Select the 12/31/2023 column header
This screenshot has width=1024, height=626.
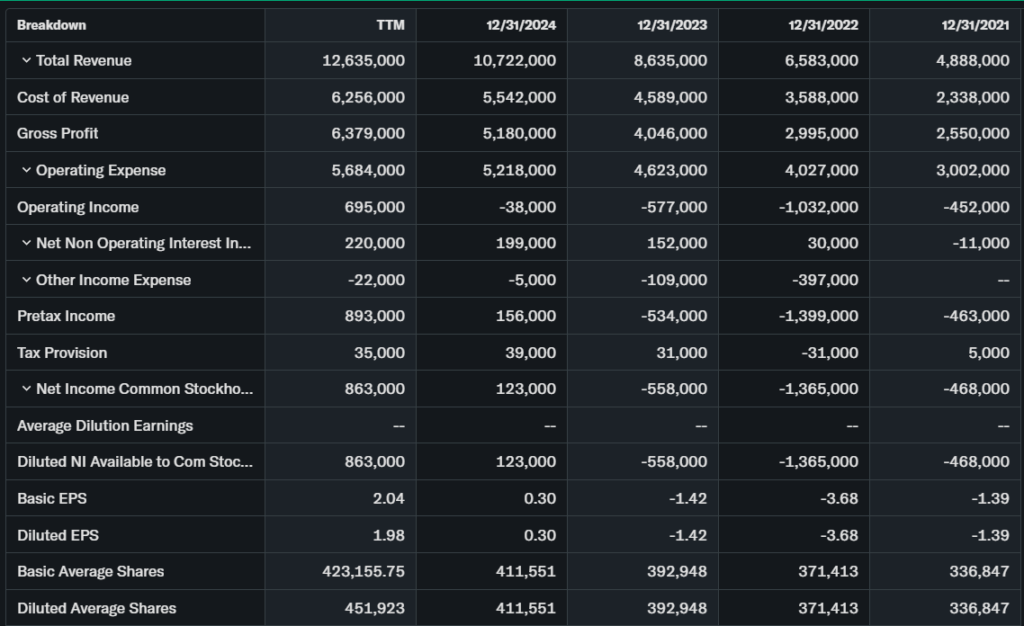[671, 25]
